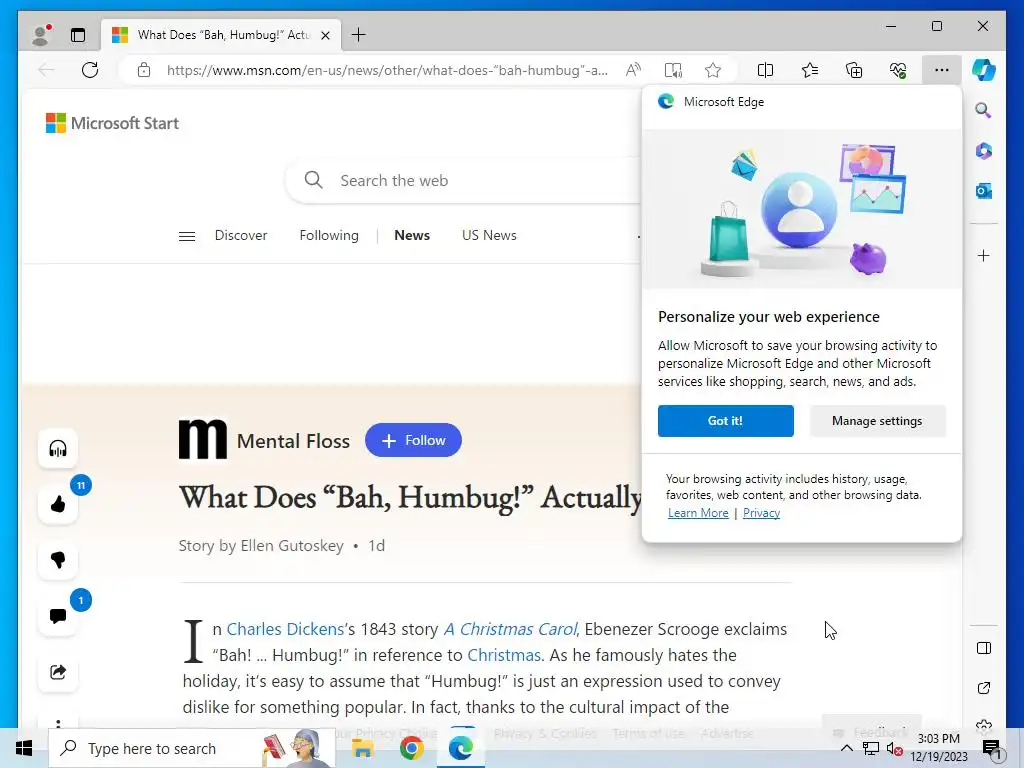Open Collections icon

coord(854,70)
